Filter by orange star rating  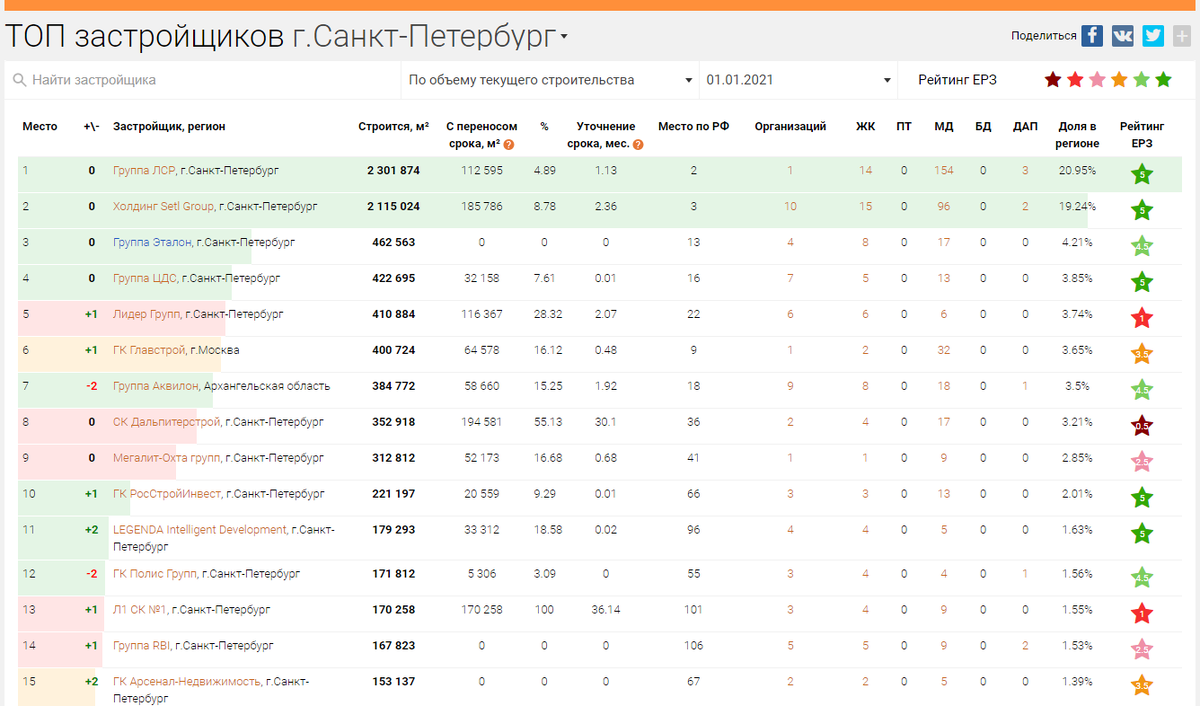pyautogui.click(x=1119, y=80)
